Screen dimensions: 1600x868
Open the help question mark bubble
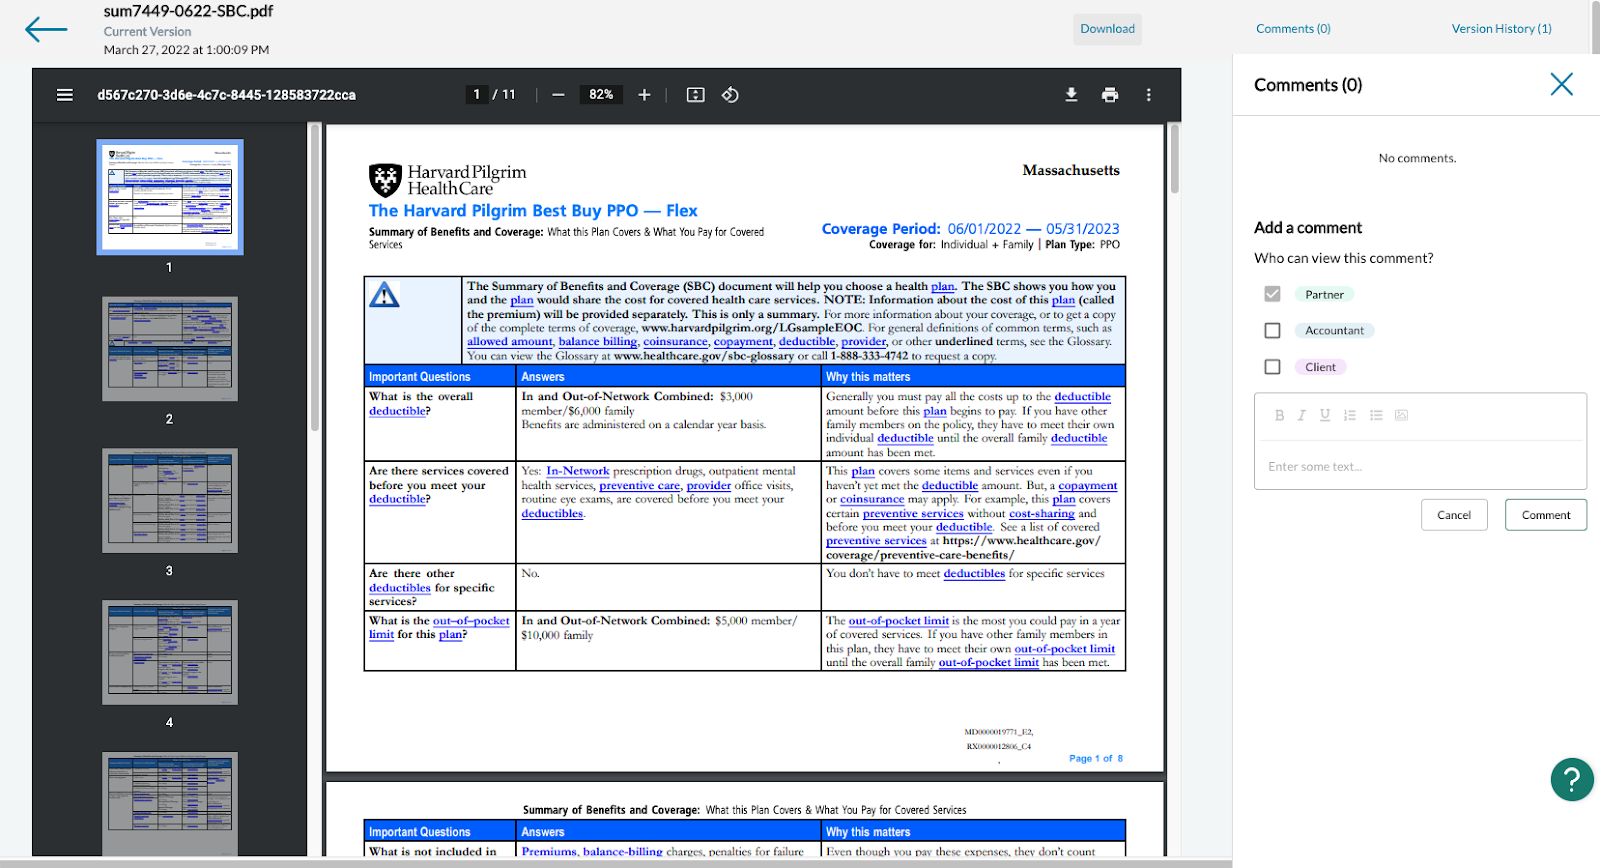coord(1572,779)
